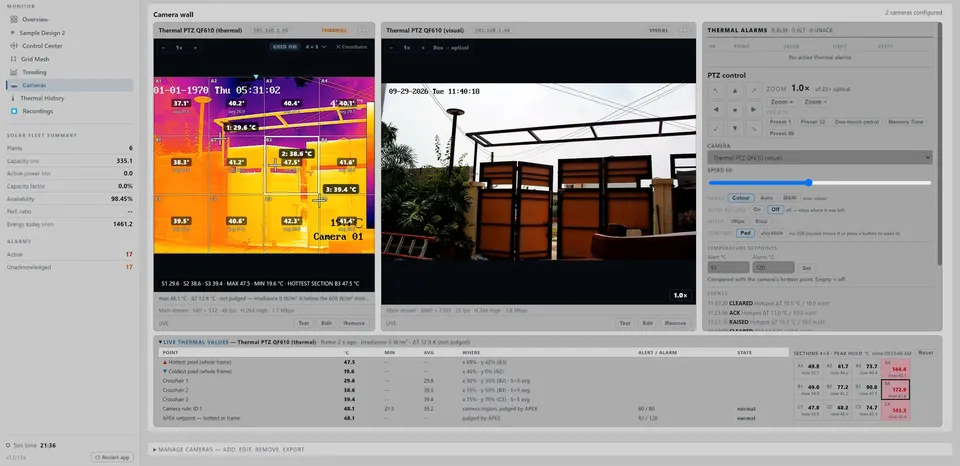960x466 pixels.
Task: Pan PTZ camera right
Action: [754, 110]
